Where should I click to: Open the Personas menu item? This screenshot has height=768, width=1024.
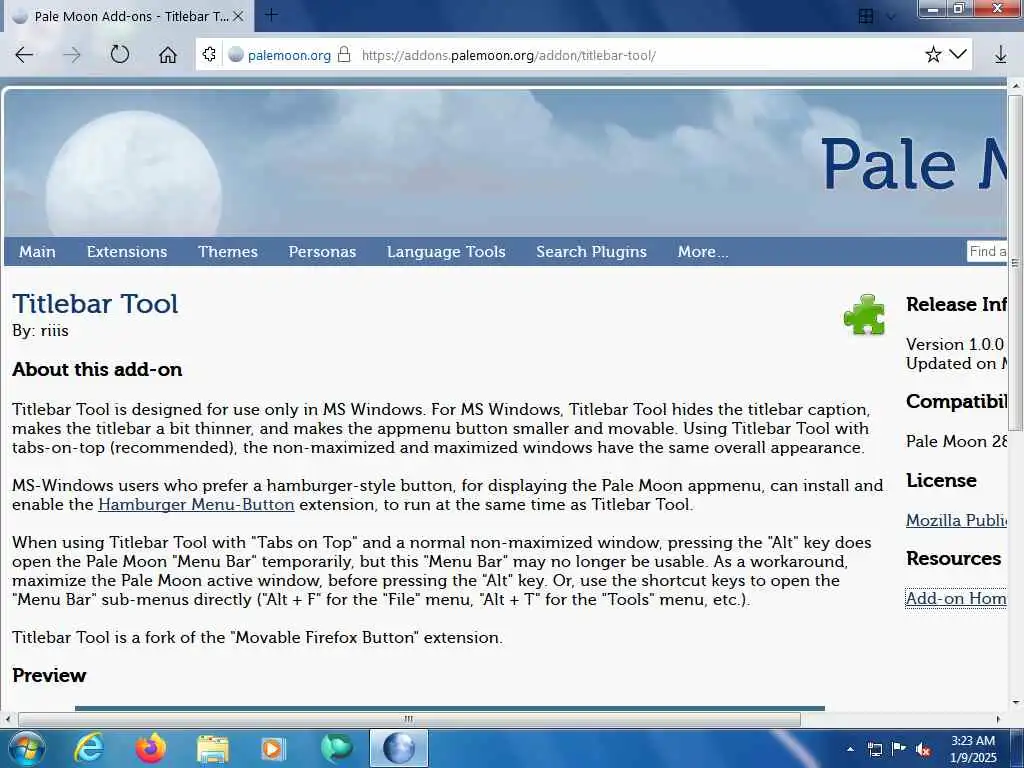point(322,251)
